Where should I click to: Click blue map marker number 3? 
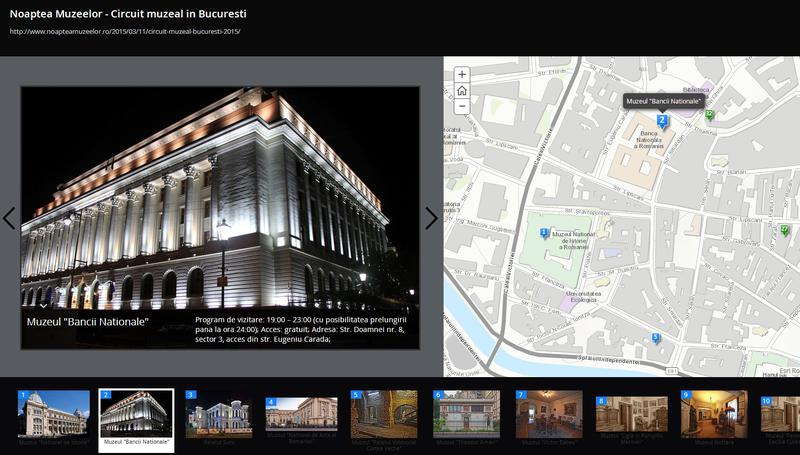656,338
